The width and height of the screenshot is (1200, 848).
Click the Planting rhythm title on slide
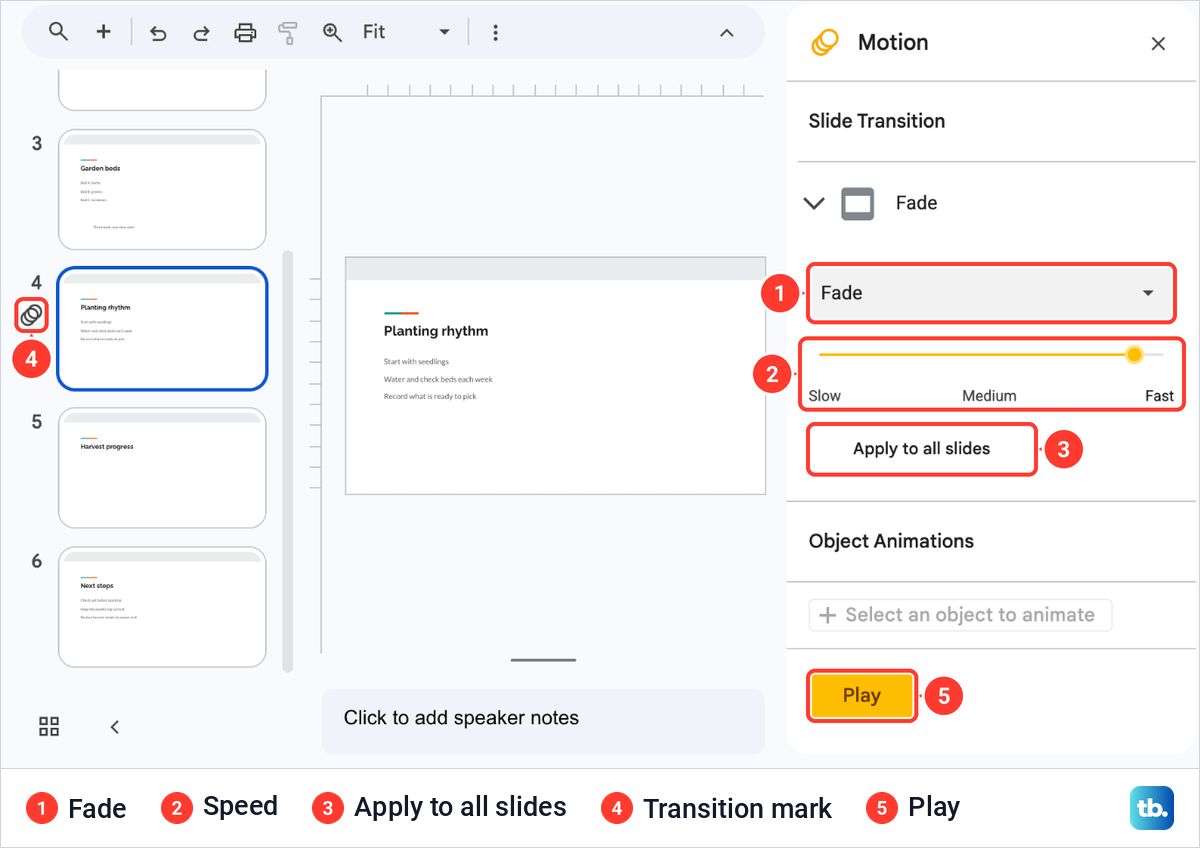[x=436, y=331]
